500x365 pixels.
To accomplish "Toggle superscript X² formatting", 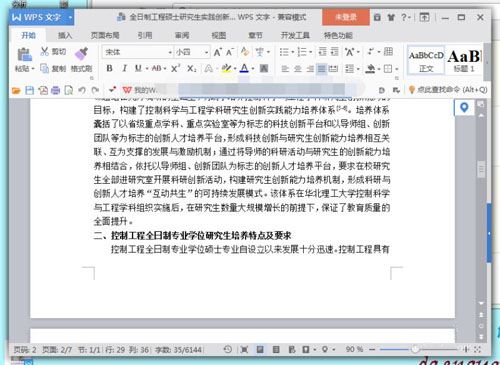I will 176,68.
